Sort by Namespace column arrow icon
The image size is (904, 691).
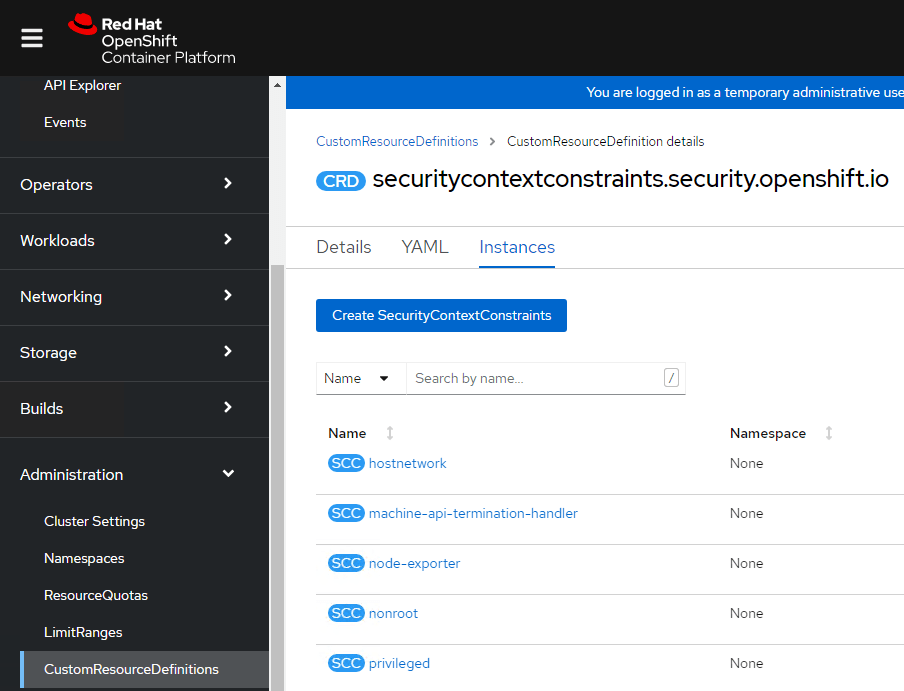828,433
